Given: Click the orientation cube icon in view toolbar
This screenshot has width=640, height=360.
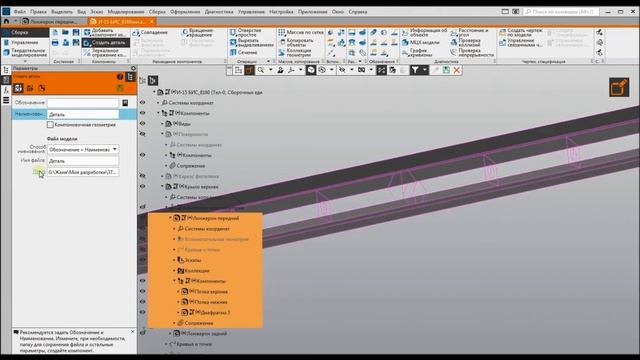Looking at the screenshot, I should pos(311,70).
